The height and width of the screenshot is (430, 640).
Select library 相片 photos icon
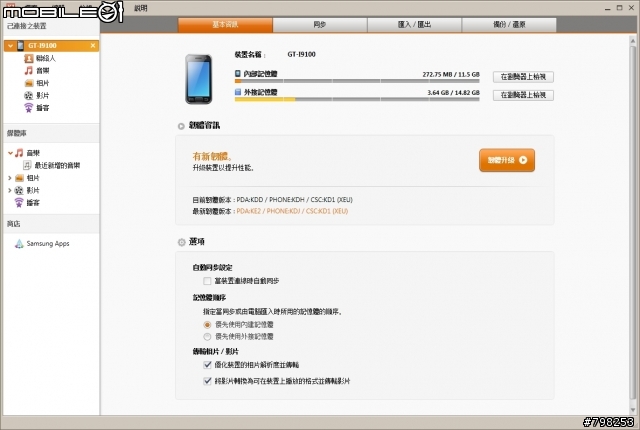coord(19,178)
